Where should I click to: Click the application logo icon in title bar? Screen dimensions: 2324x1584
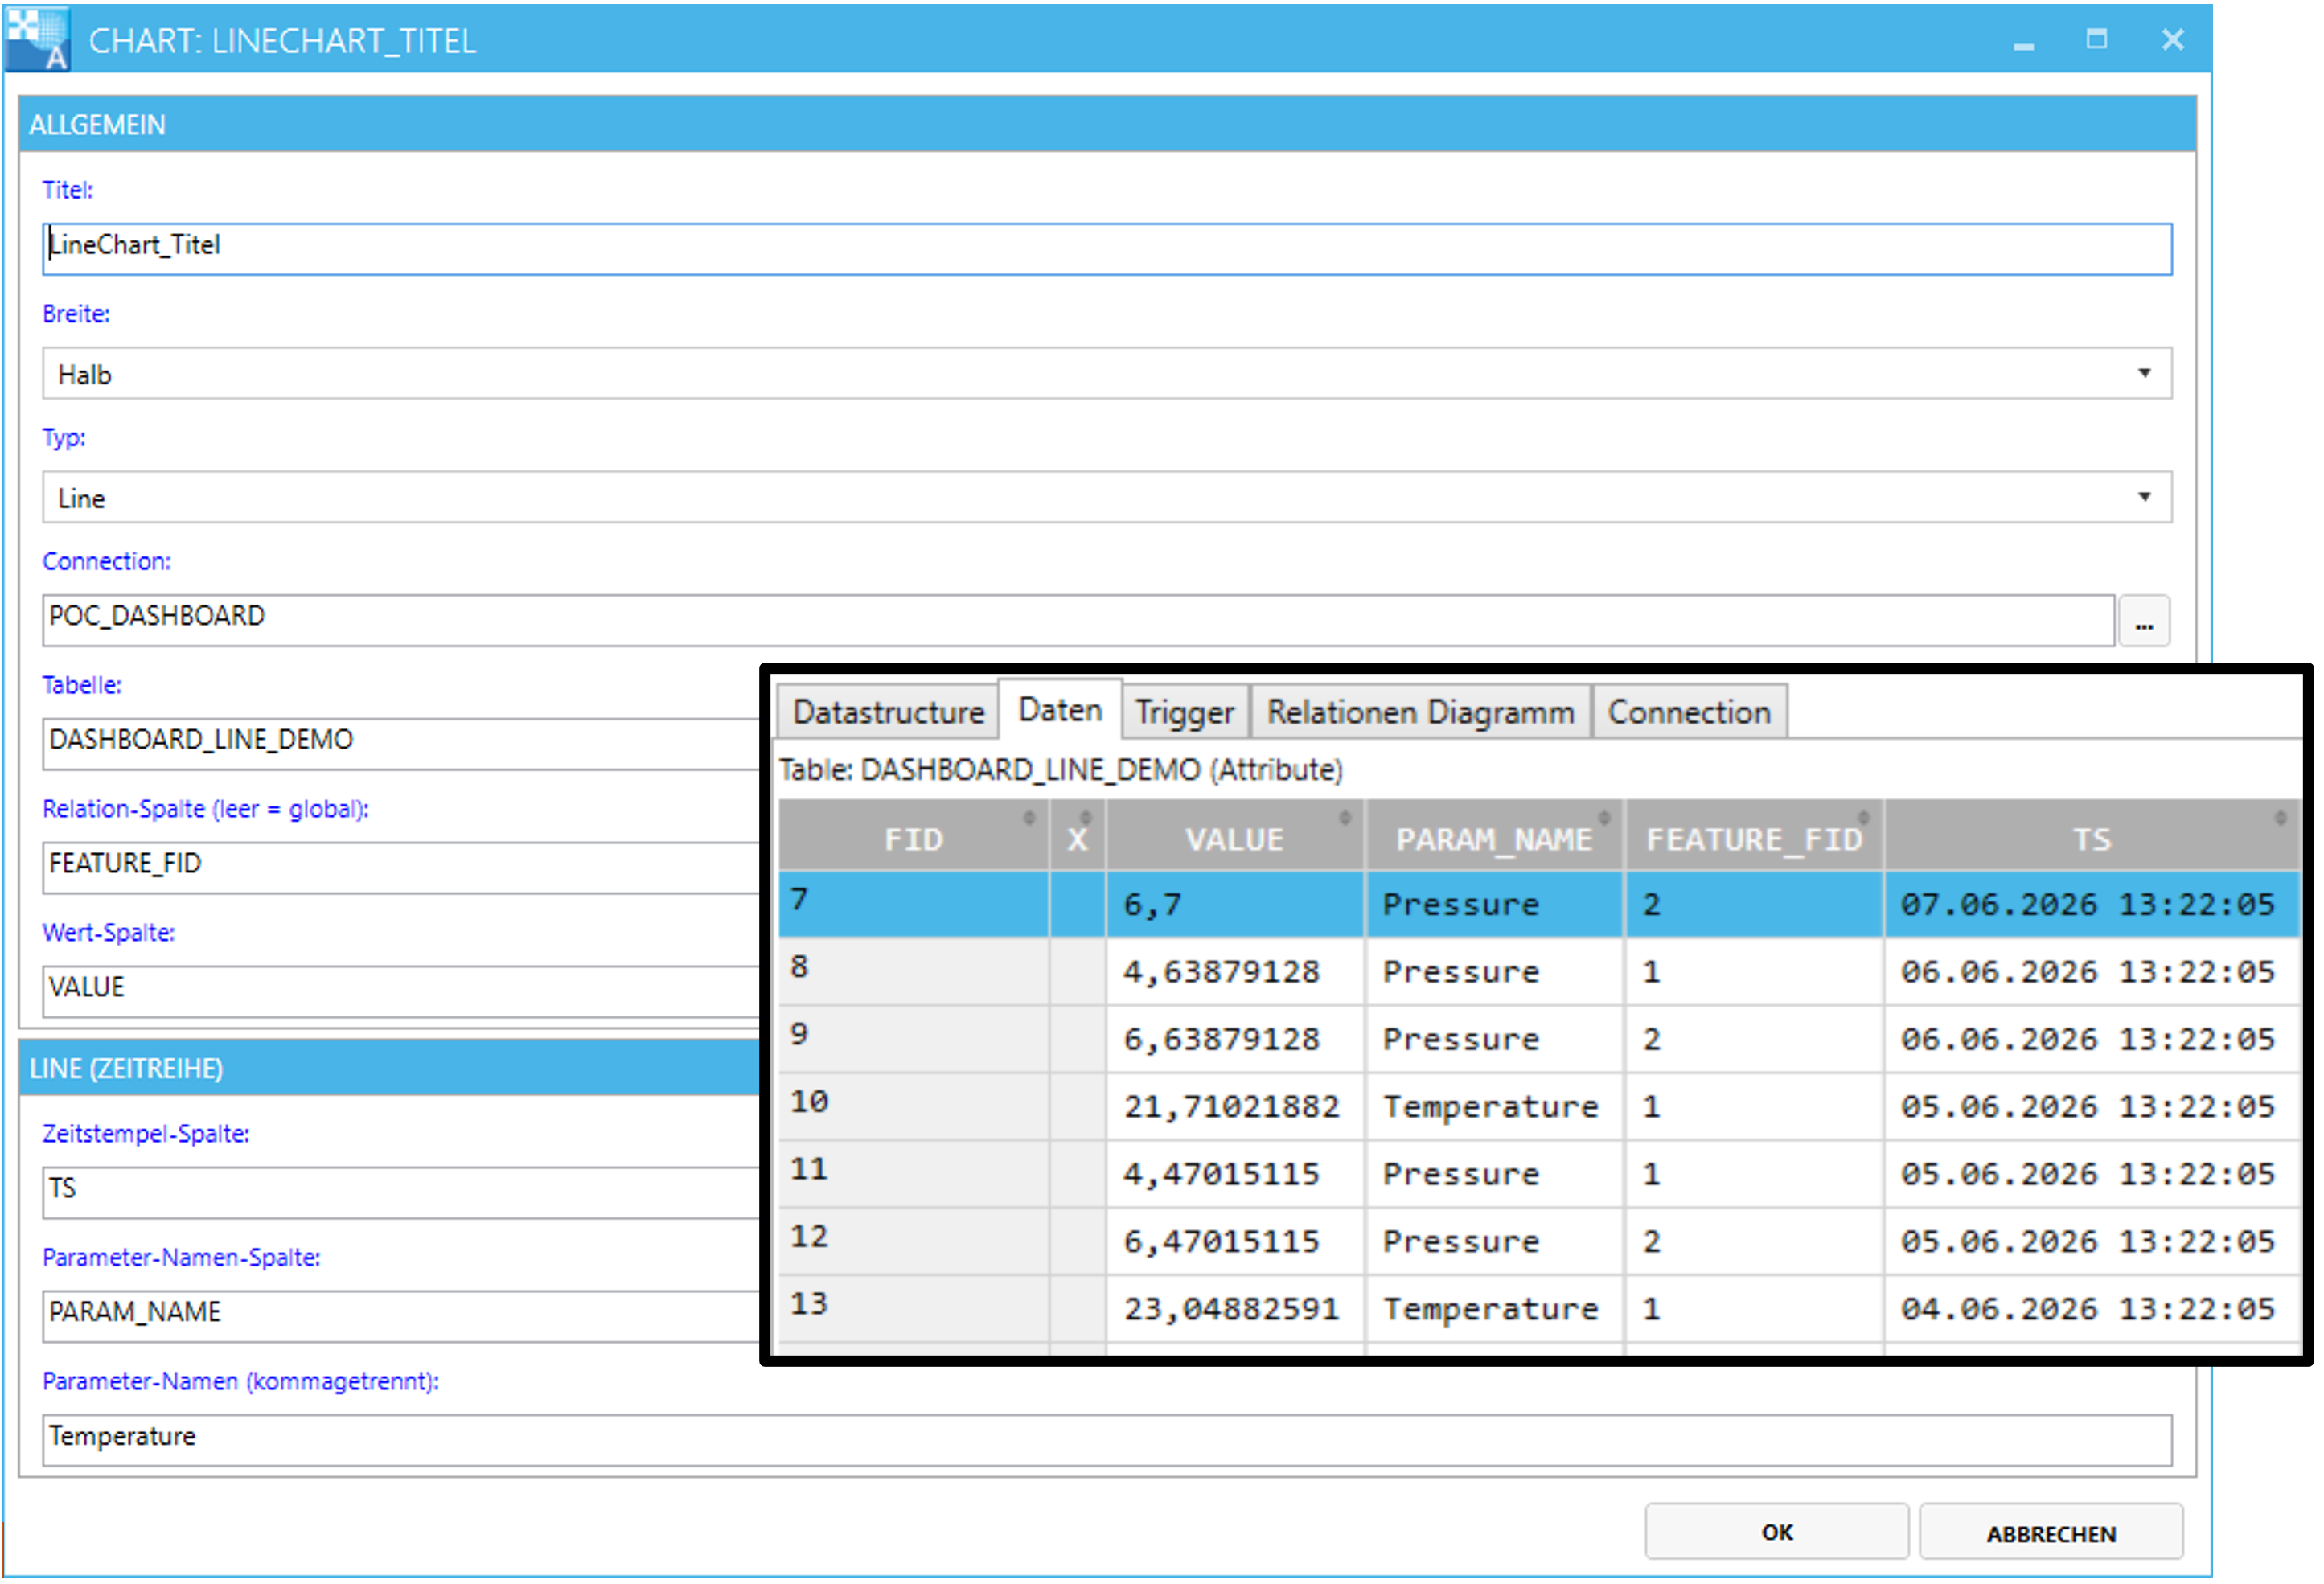coord(38,40)
